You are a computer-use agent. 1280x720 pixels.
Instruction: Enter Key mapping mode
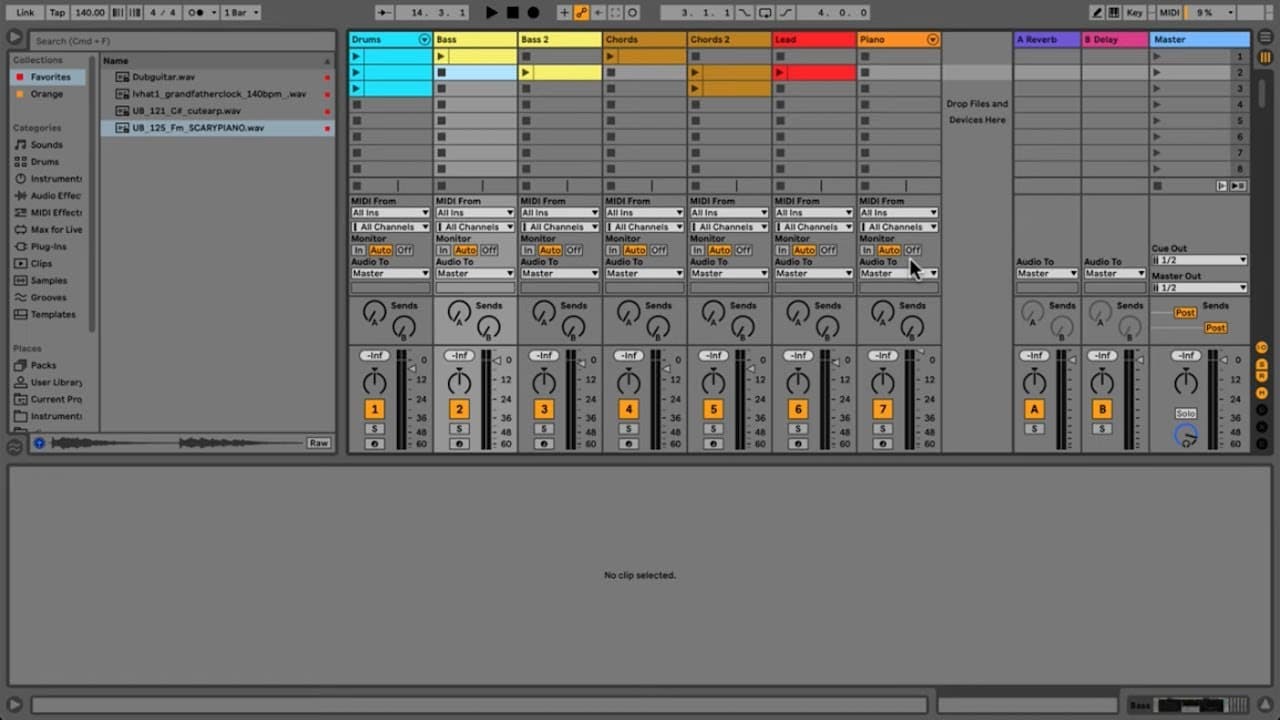1135,12
